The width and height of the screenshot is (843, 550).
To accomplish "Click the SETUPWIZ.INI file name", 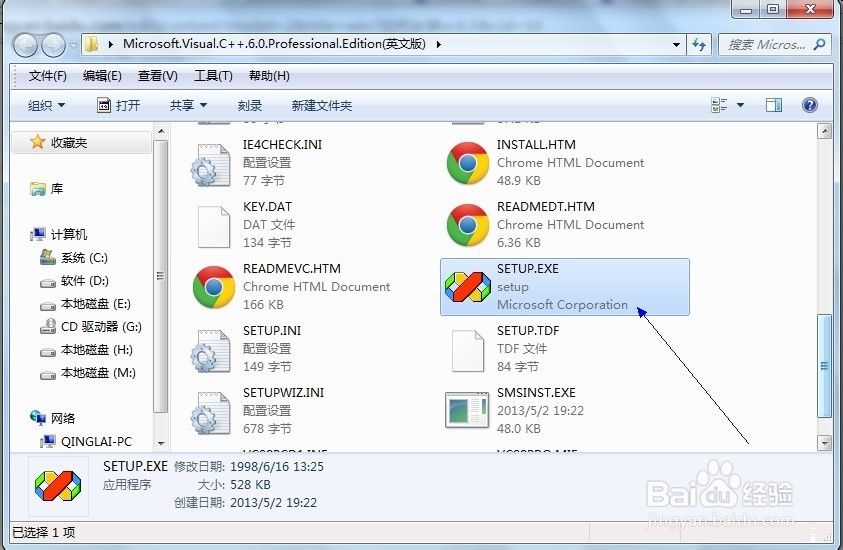I will click(283, 392).
